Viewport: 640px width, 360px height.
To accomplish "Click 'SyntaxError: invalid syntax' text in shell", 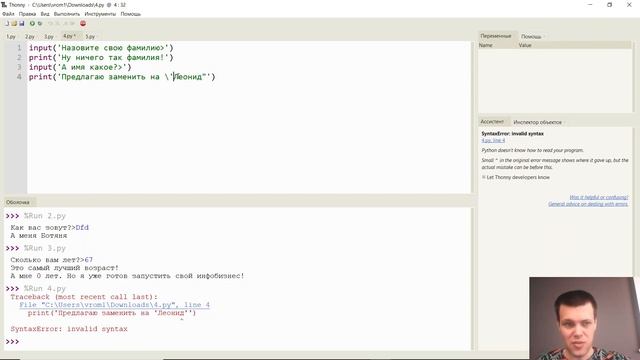I will coord(69,329).
